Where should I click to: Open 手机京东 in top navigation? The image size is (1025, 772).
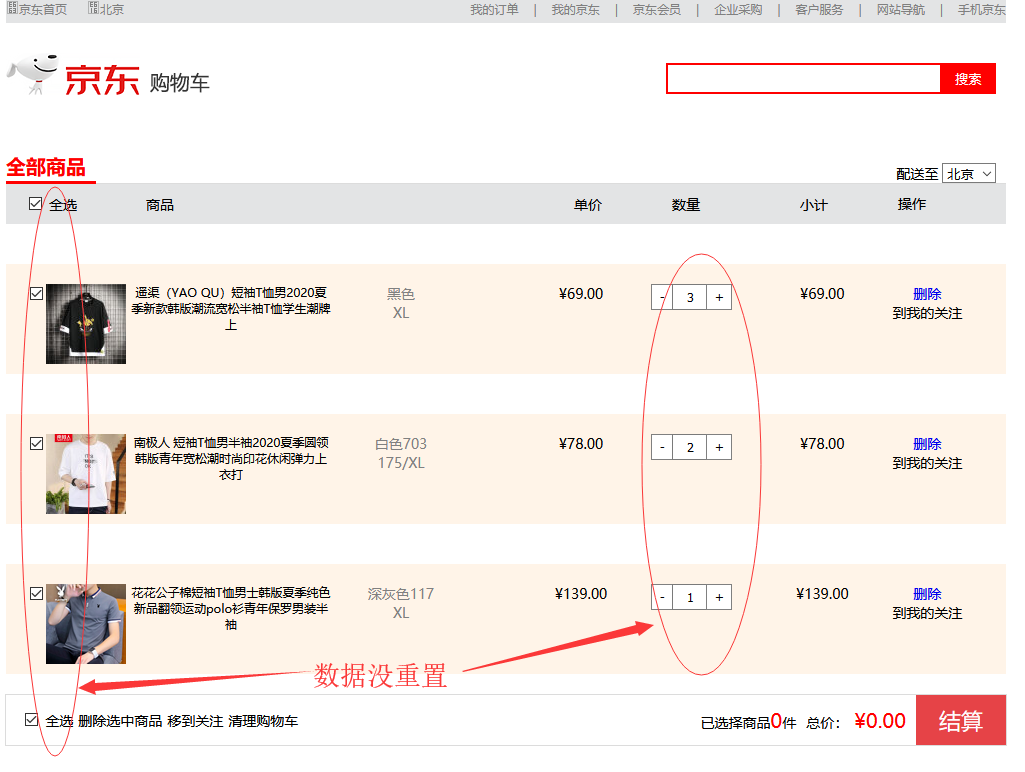click(982, 10)
